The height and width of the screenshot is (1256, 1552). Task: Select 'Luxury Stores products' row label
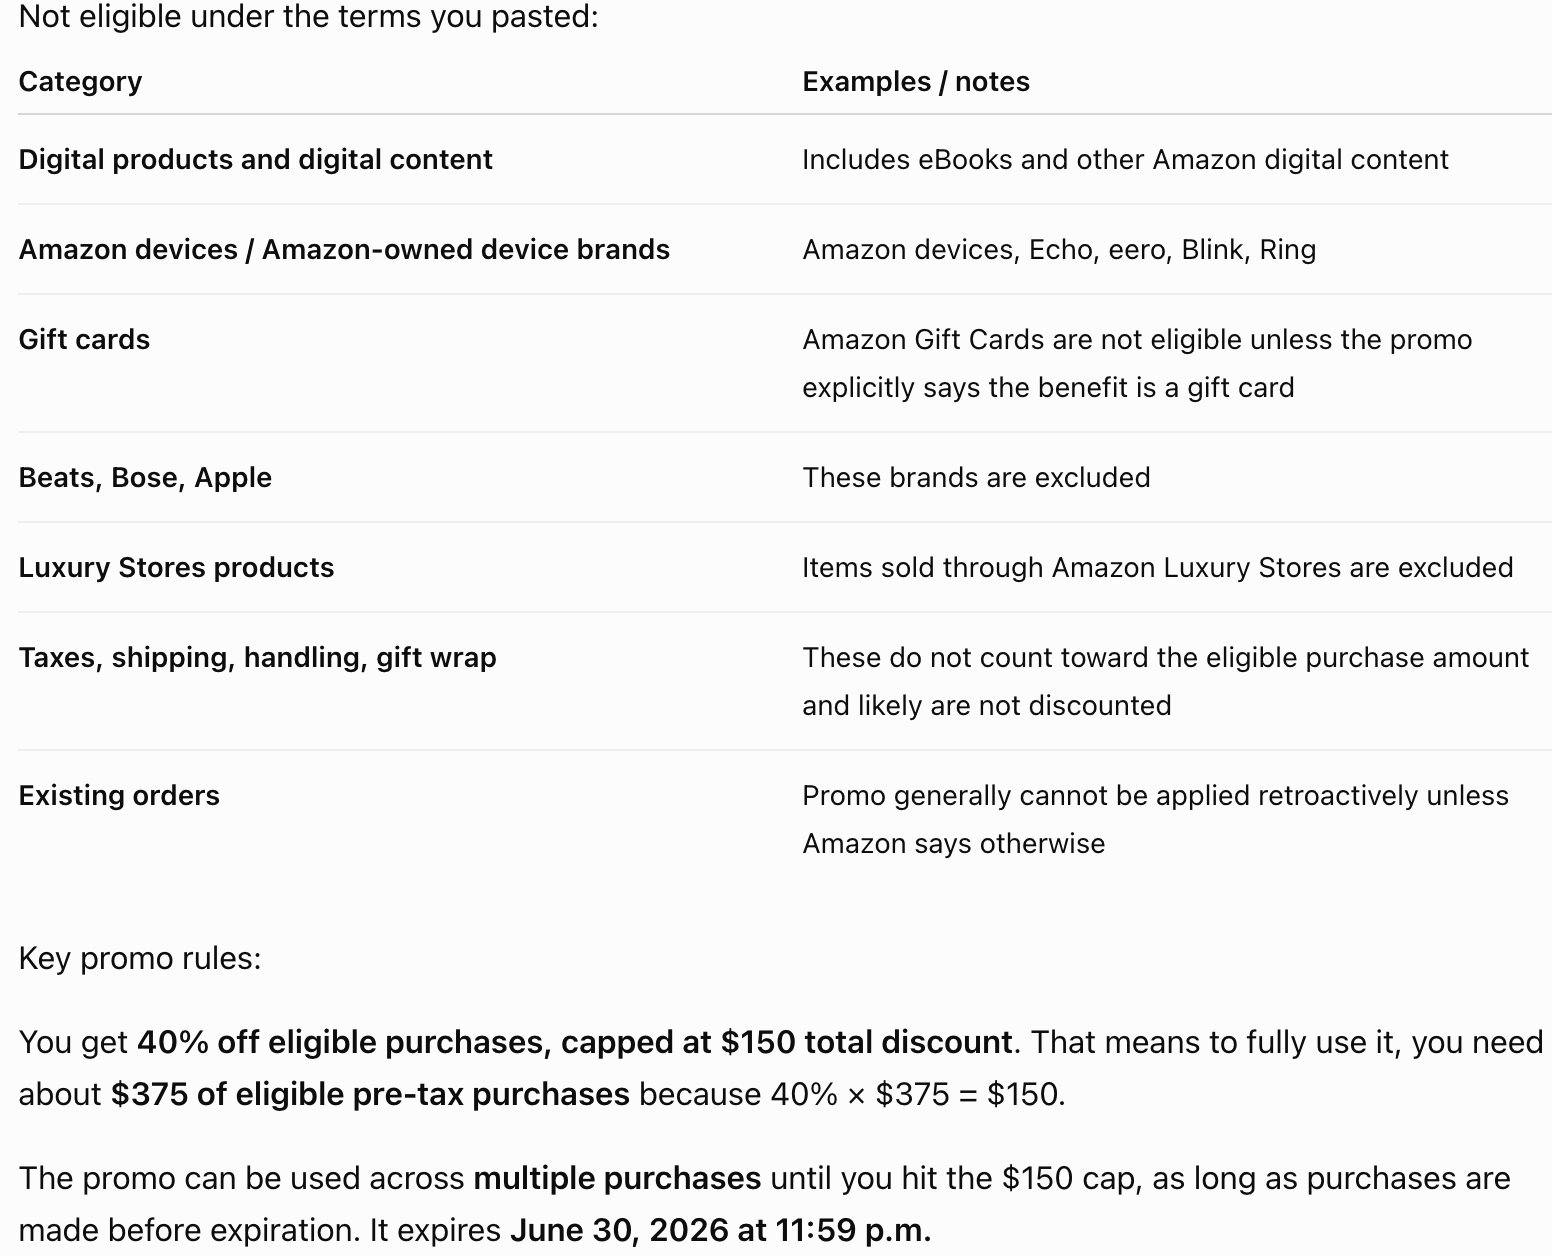pos(176,568)
